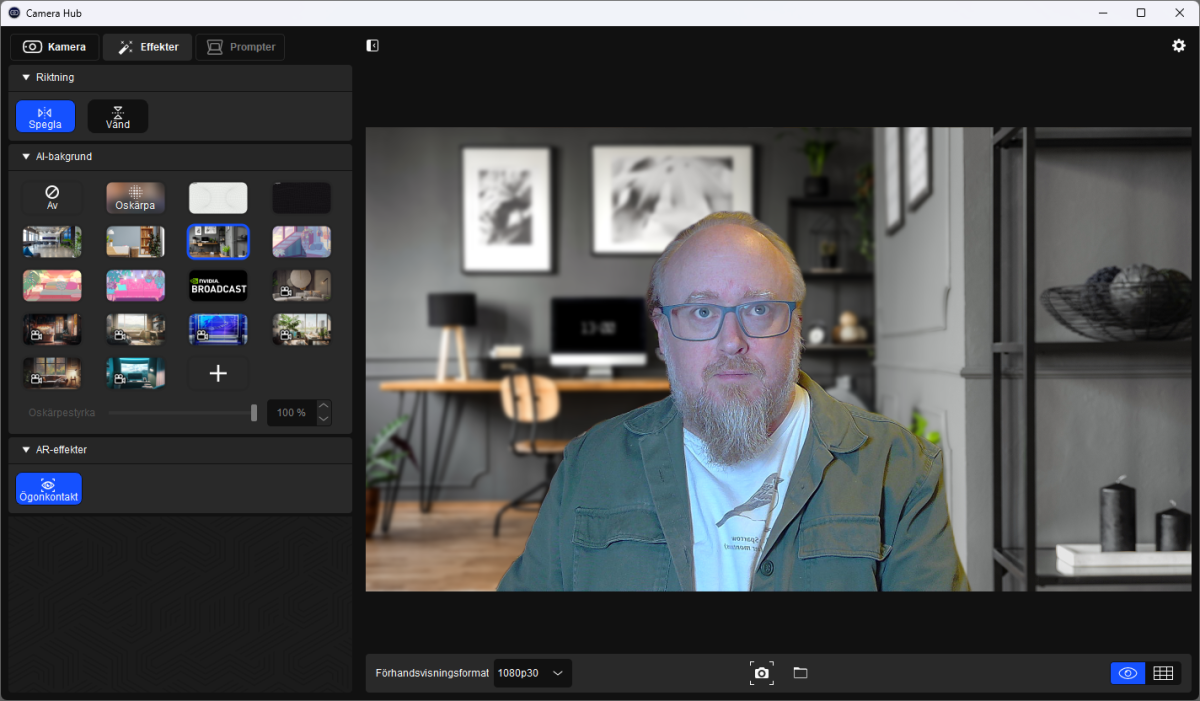Open the Förhandsvisningsformat 1080p30 dropdown

click(x=532, y=672)
